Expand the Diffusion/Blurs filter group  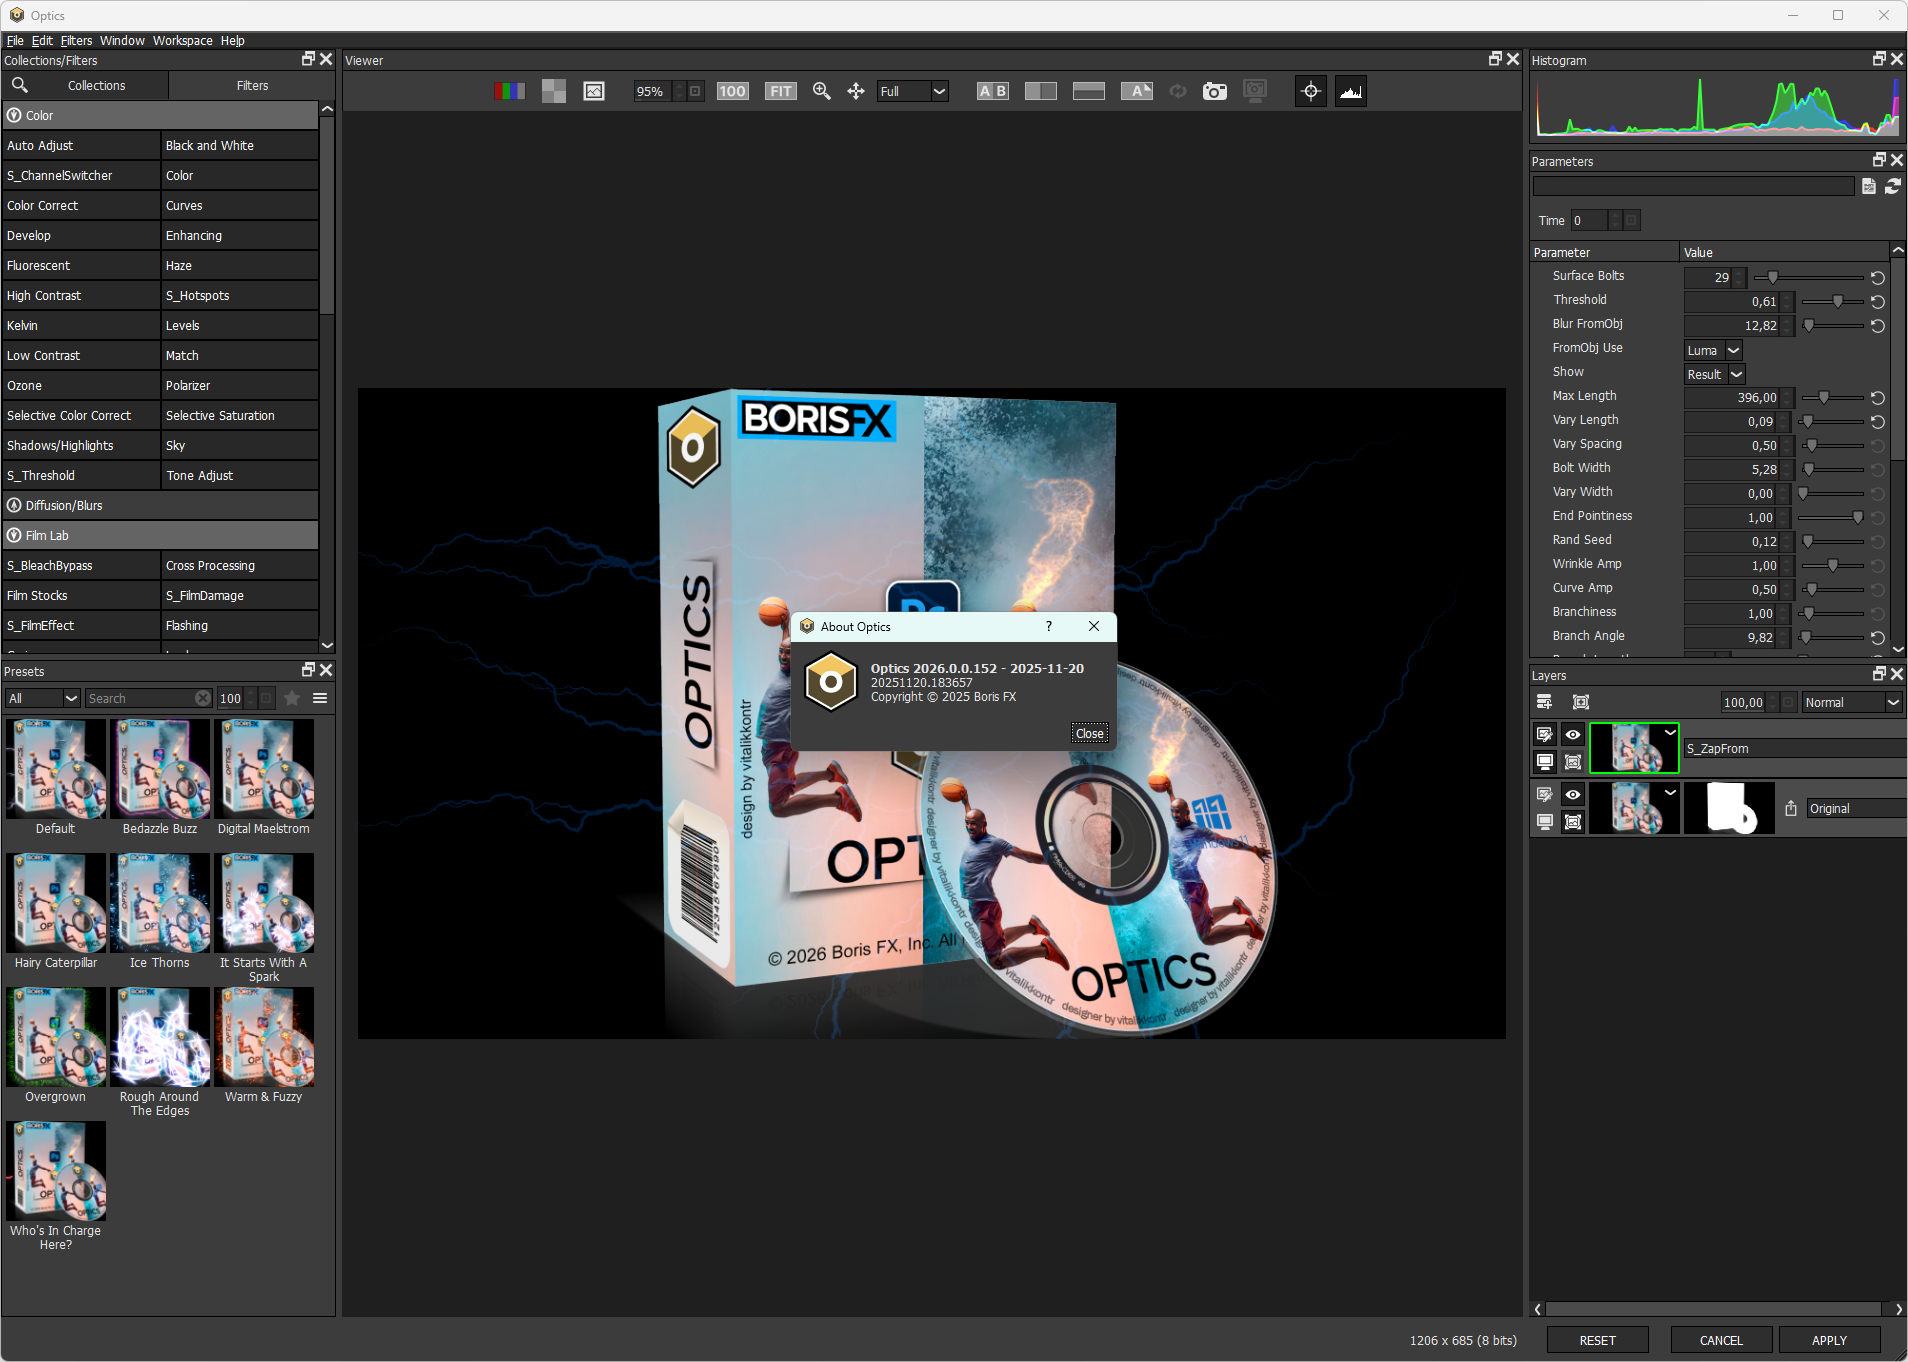coord(14,505)
